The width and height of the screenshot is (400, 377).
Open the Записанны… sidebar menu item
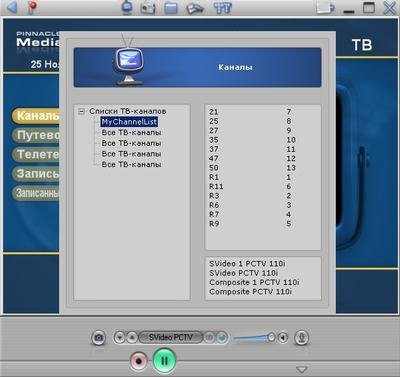coord(36,193)
